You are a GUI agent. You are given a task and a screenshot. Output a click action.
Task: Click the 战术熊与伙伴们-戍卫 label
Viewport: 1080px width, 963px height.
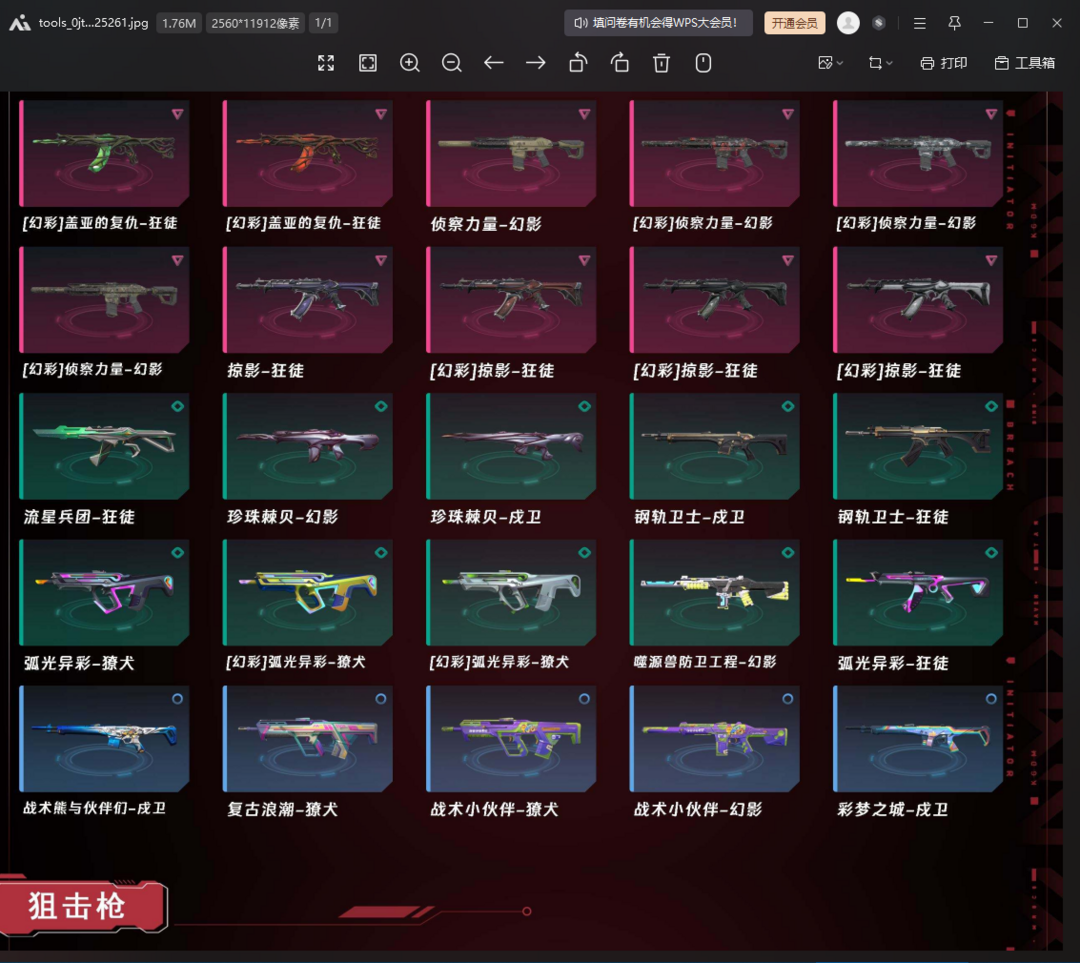(94, 808)
